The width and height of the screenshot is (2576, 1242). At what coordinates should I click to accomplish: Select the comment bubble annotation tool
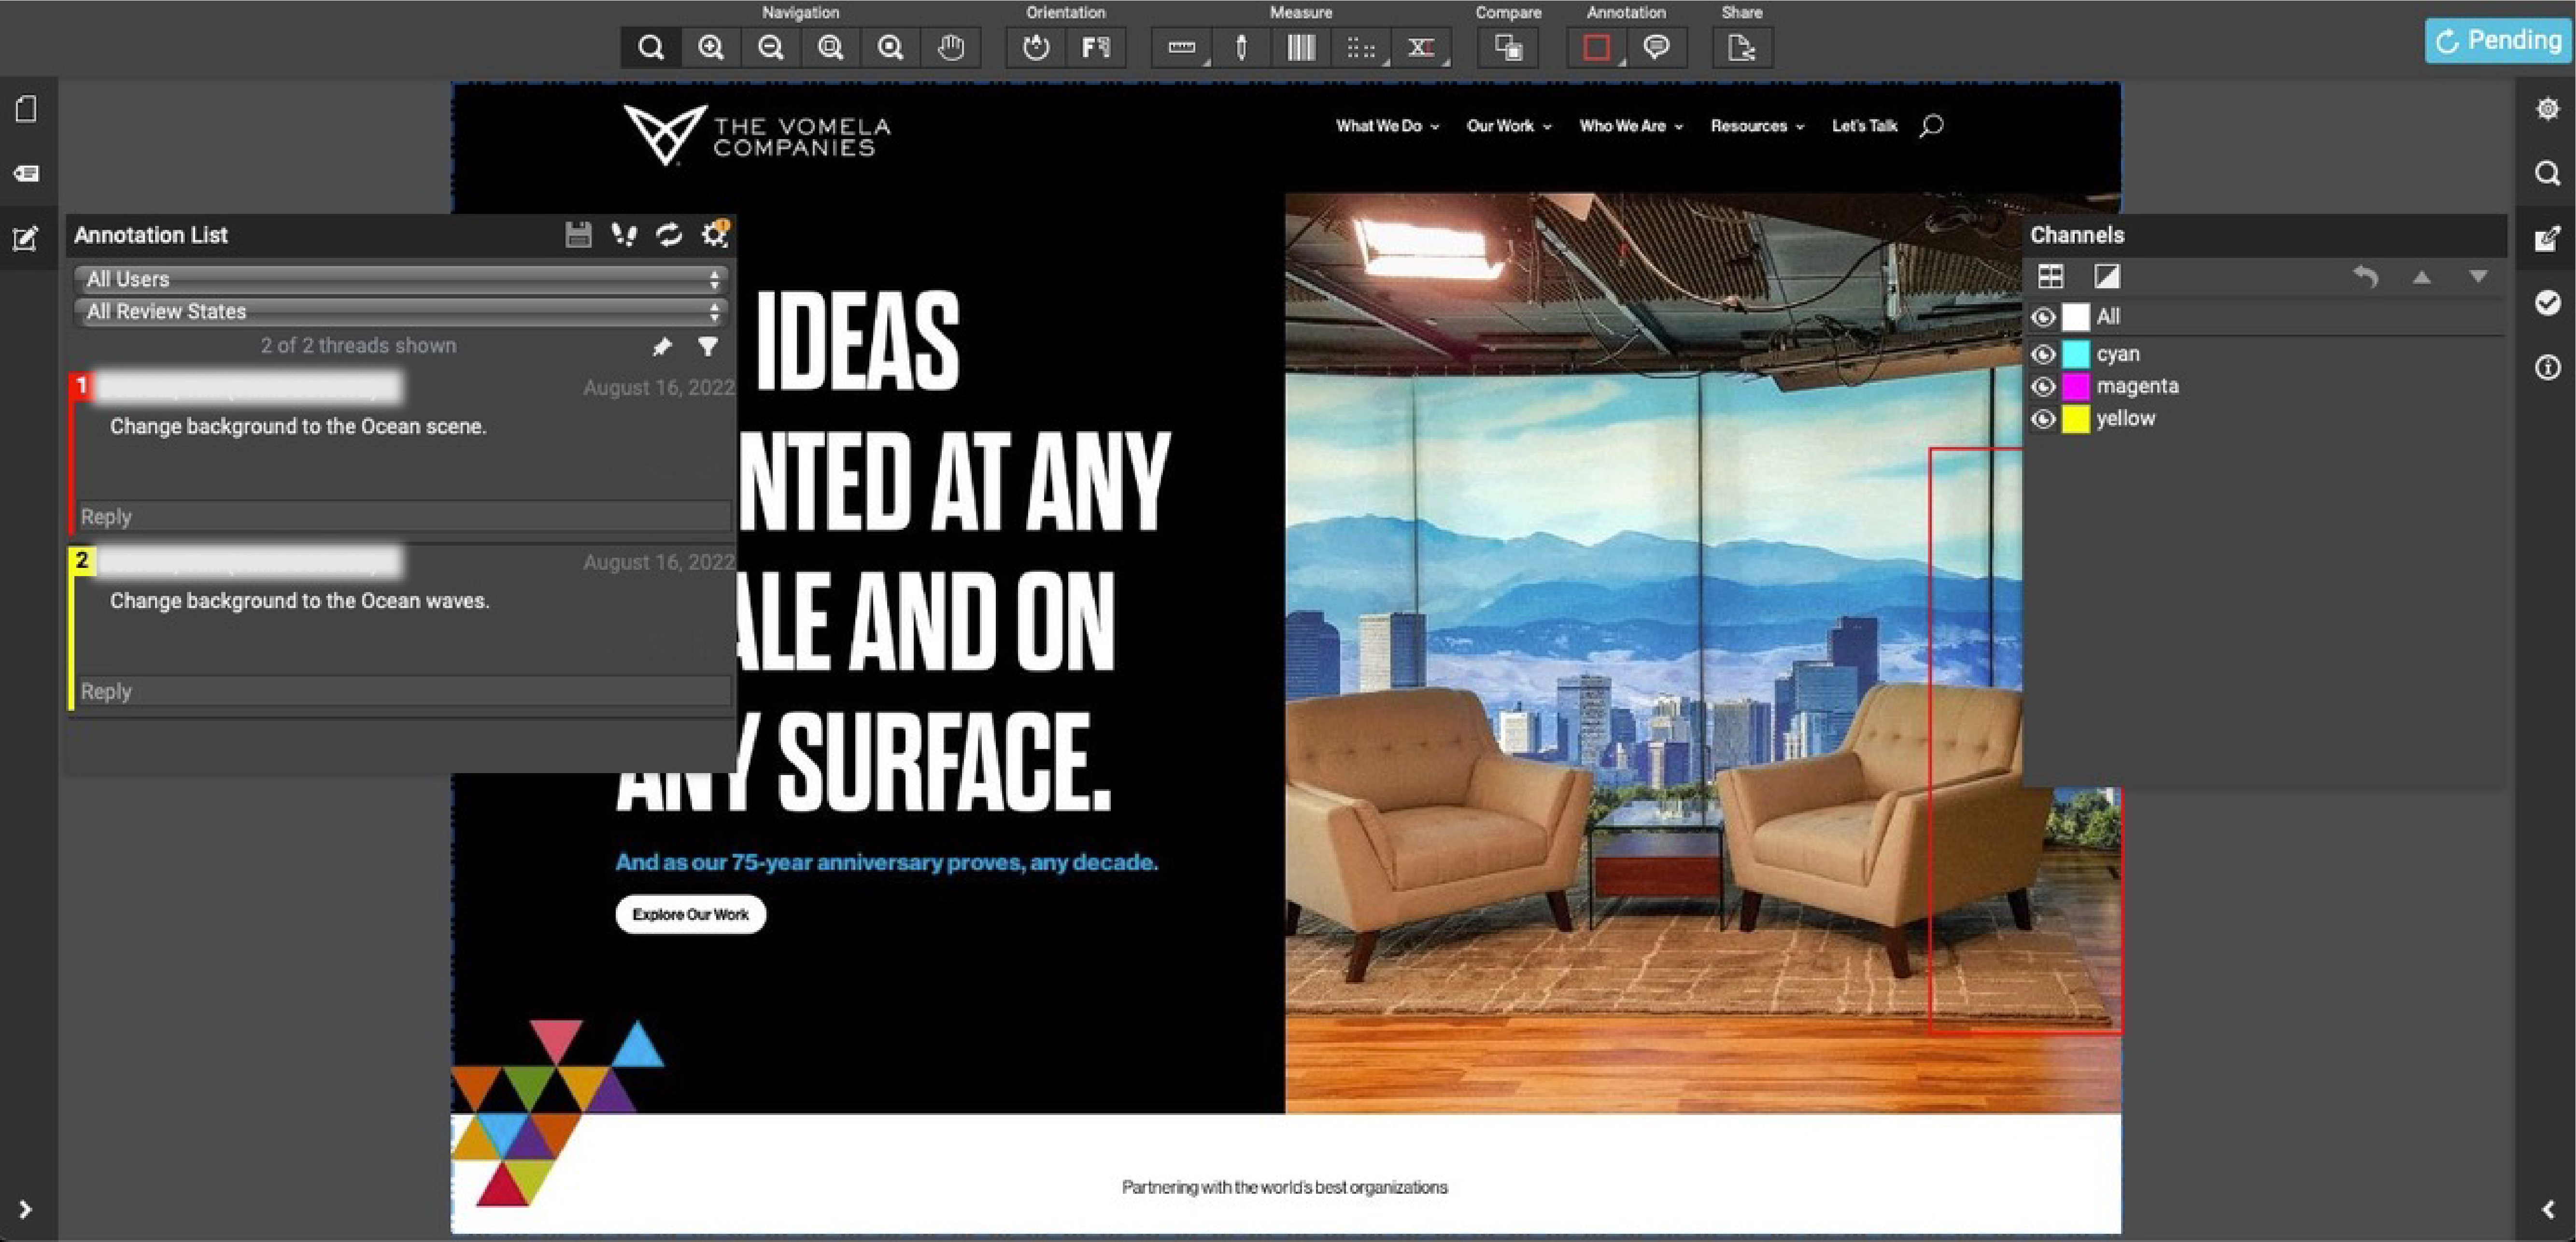click(1656, 47)
